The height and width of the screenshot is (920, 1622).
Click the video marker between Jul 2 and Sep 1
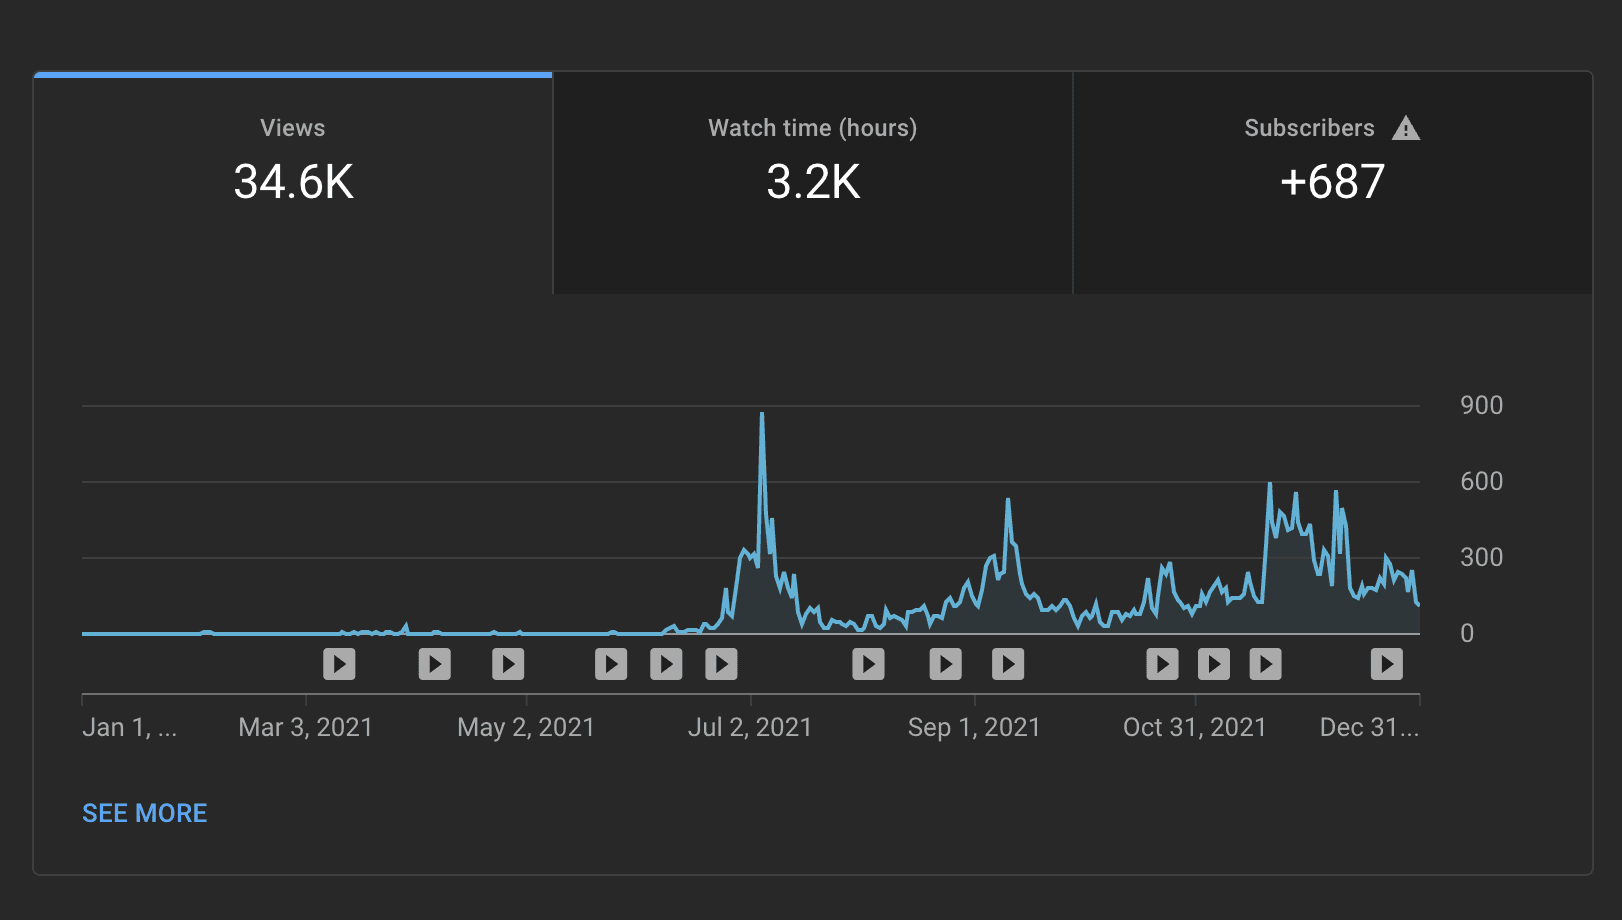click(868, 663)
